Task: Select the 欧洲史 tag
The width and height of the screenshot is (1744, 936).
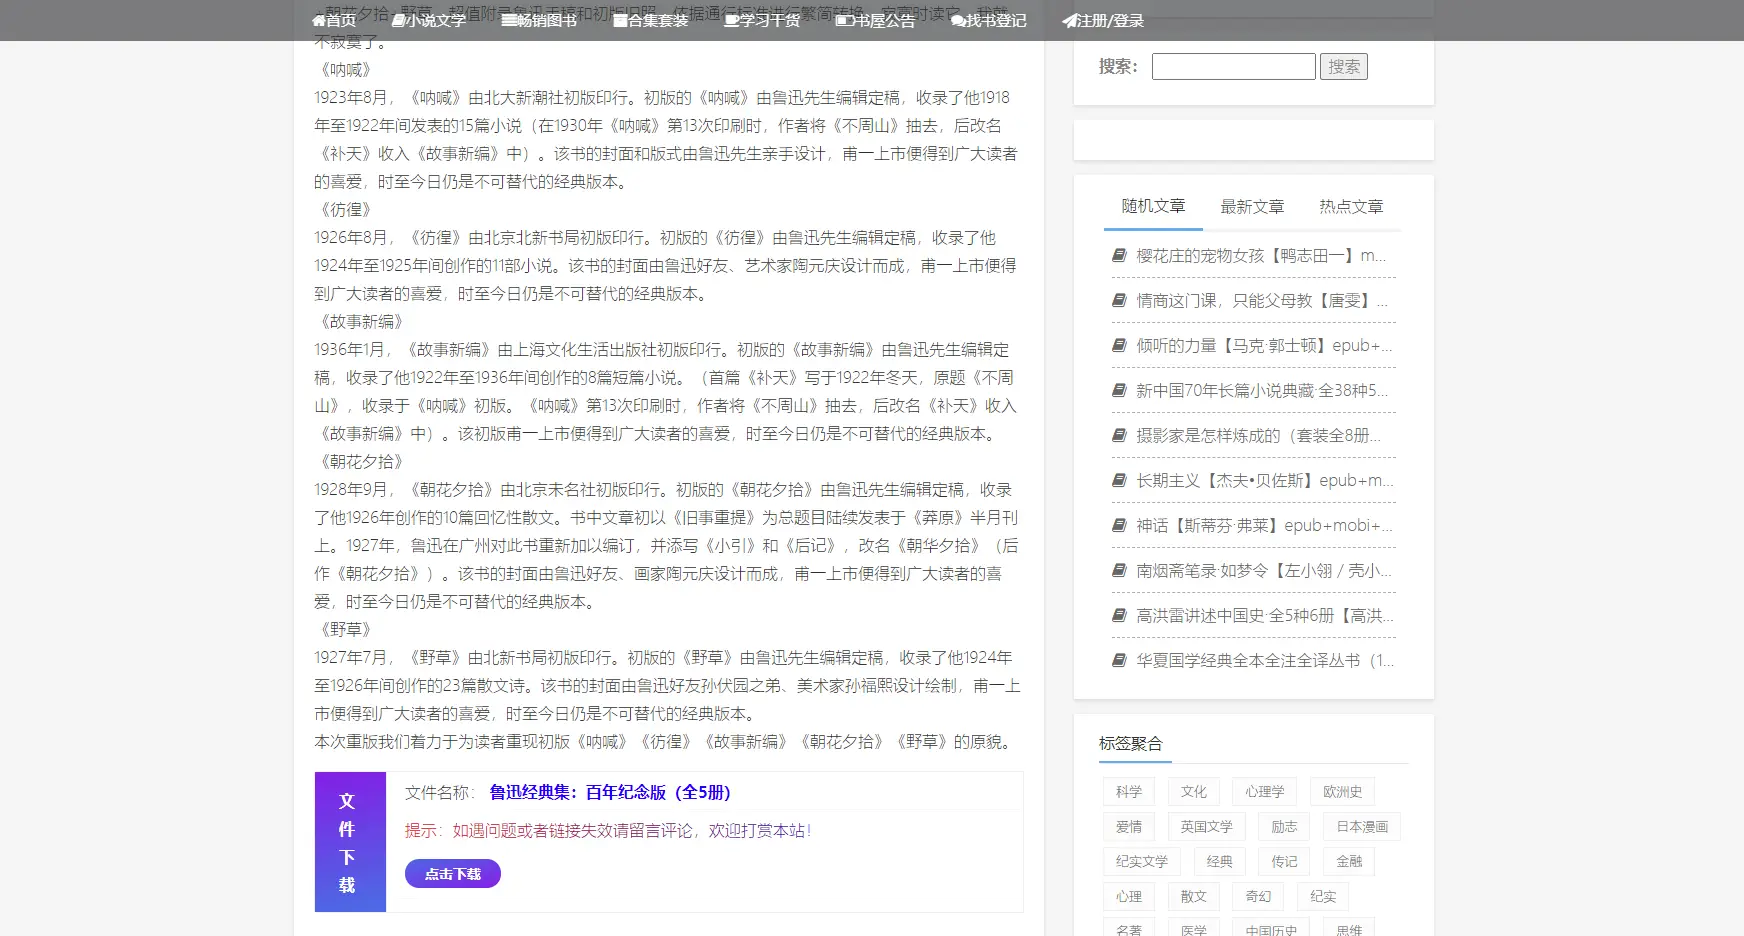Action: (1342, 791)
